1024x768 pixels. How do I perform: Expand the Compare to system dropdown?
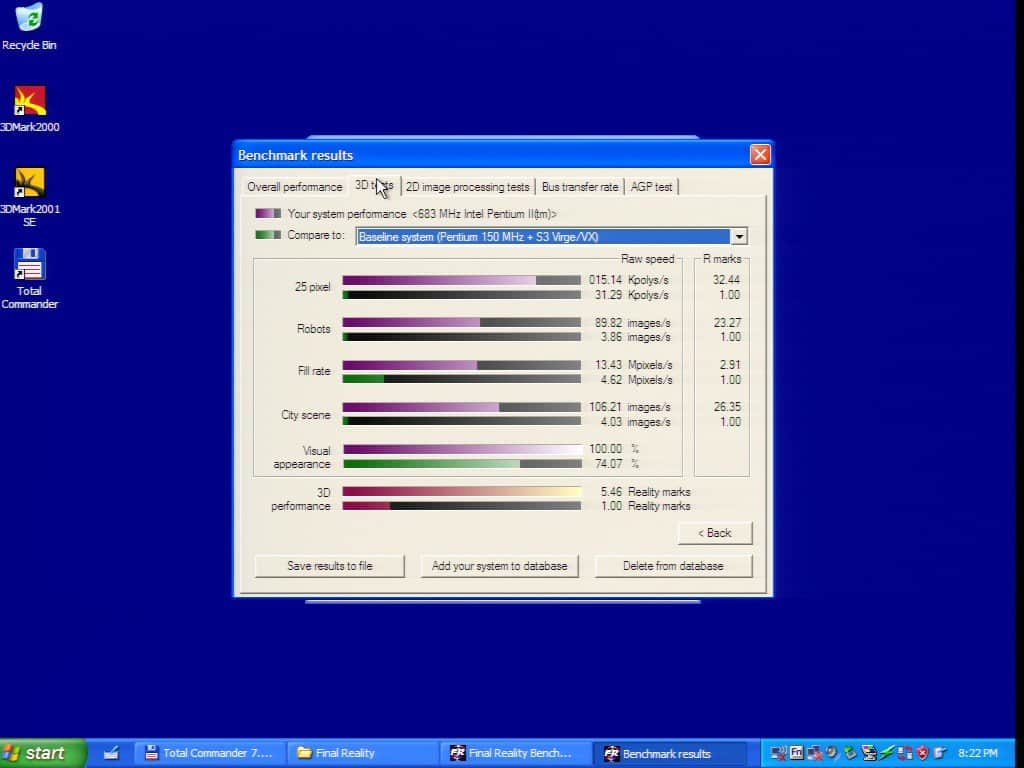[x=739, y=236]
